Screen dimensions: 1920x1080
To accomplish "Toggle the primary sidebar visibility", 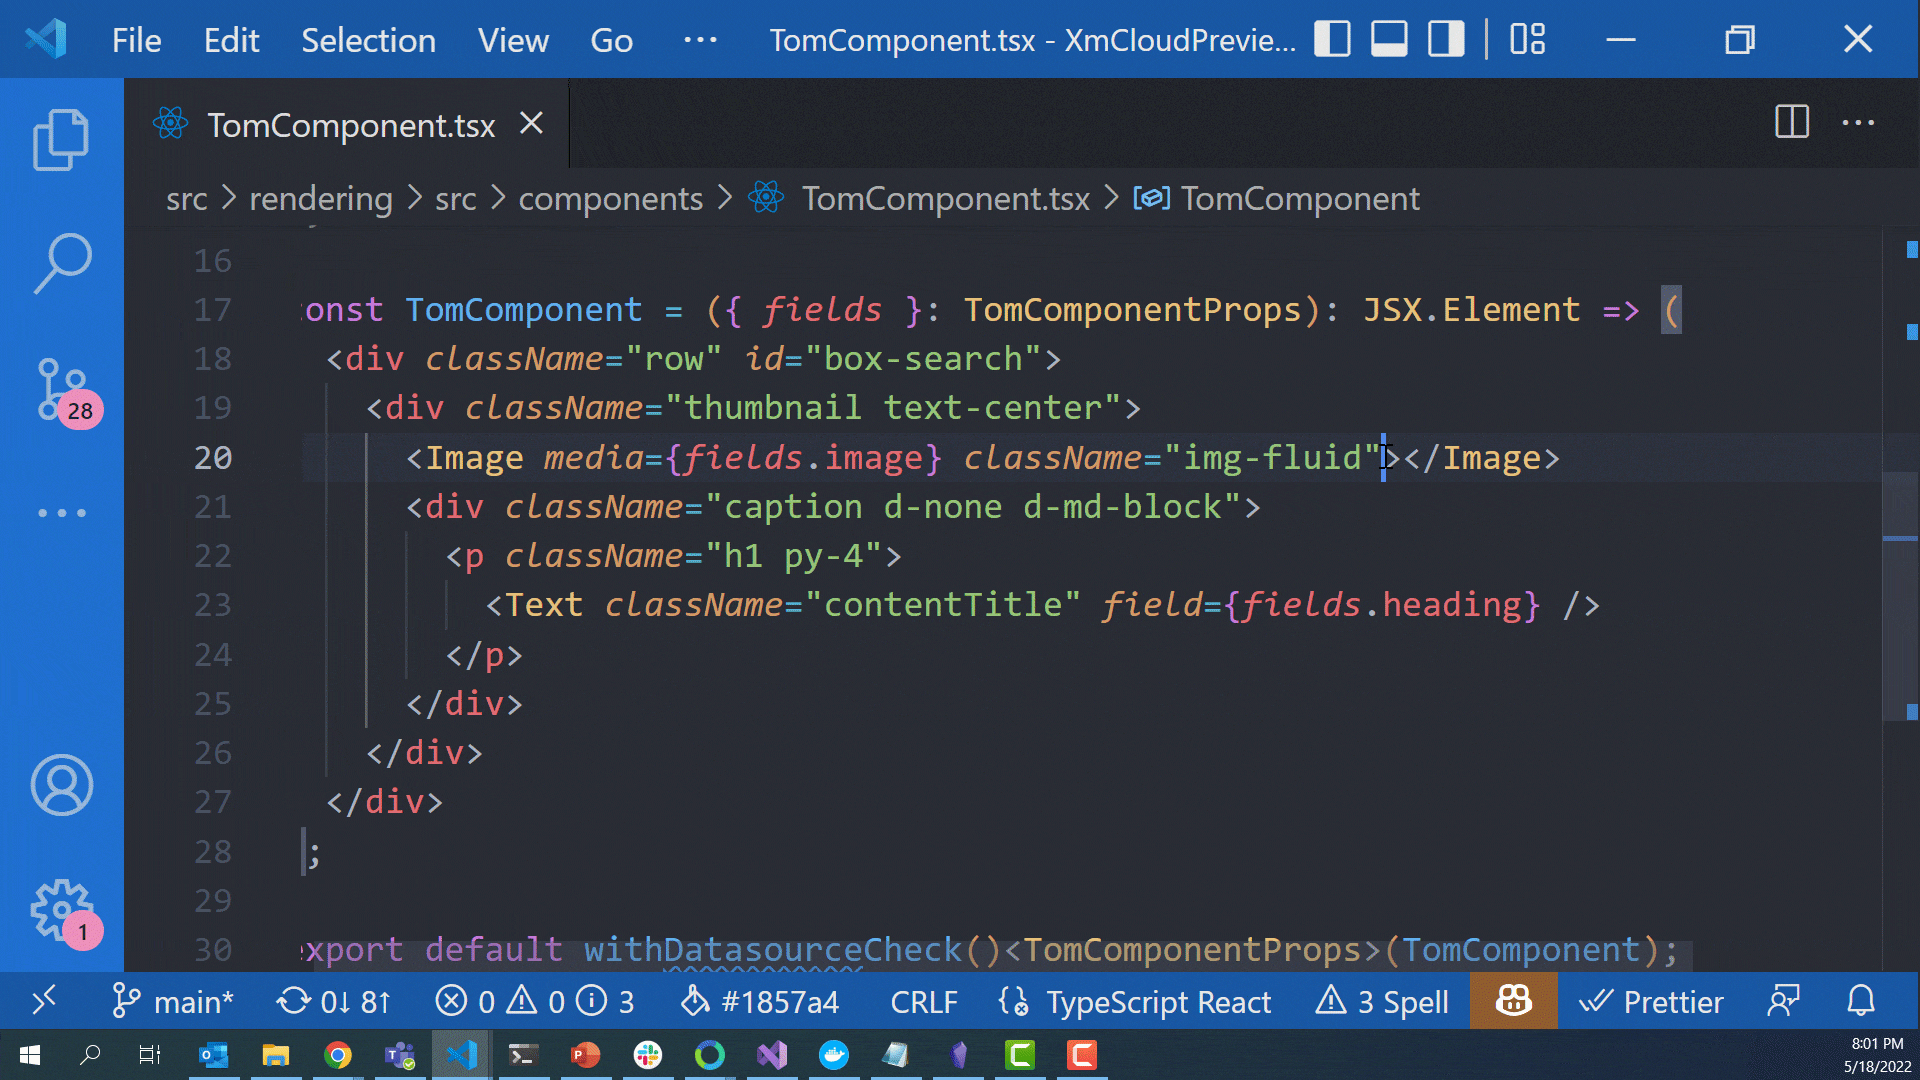I will point(1332,40).
